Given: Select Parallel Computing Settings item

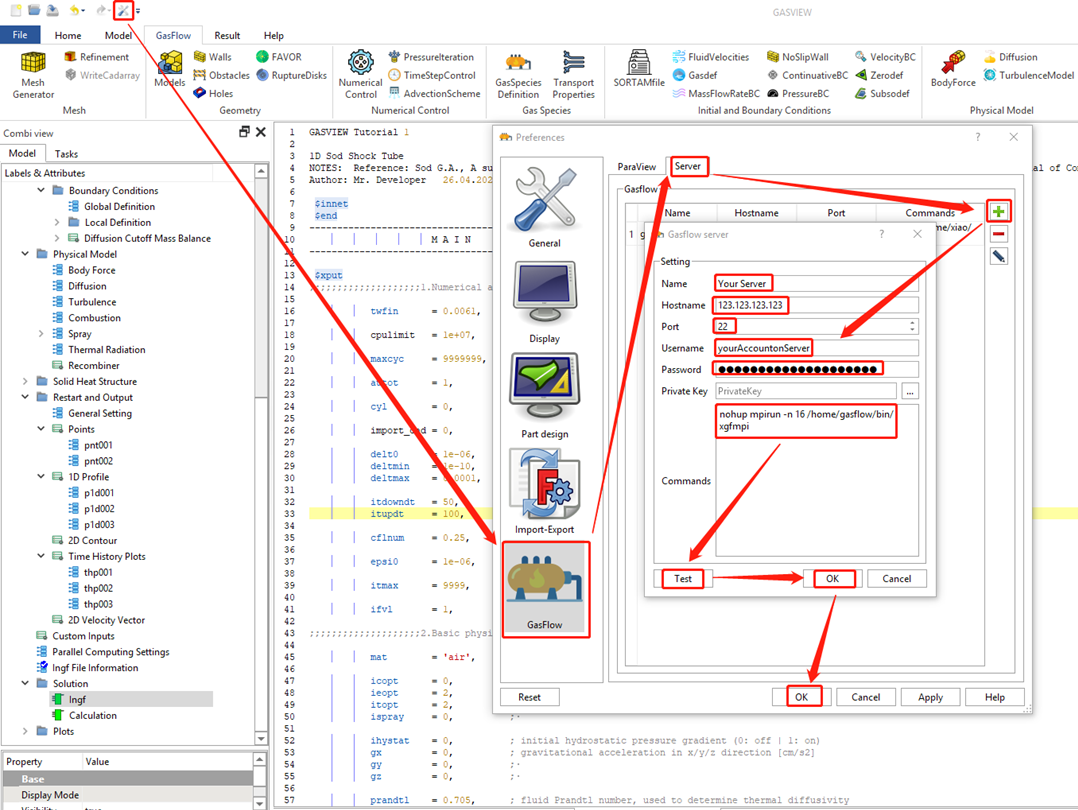Looking at the screenshot, I should coord(110,652).
